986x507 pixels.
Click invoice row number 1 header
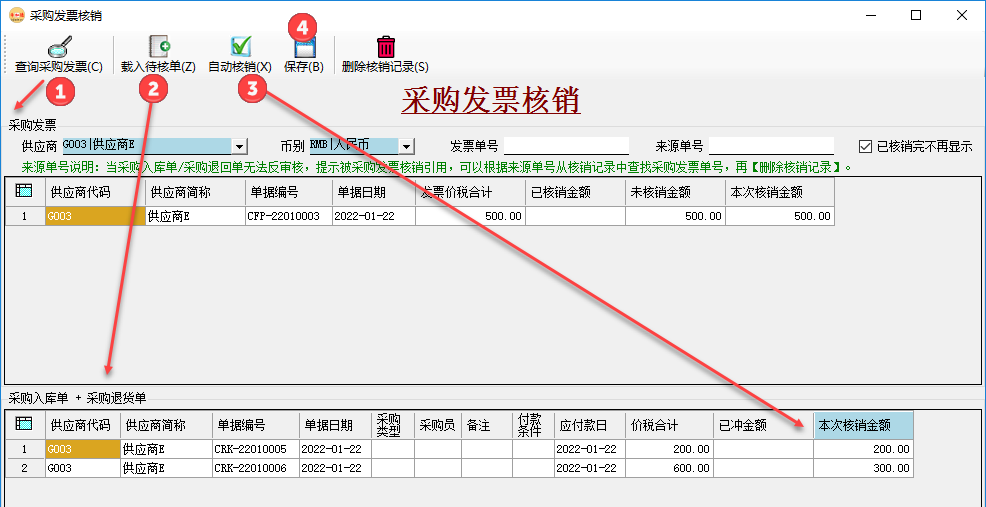tap(25, 216)
